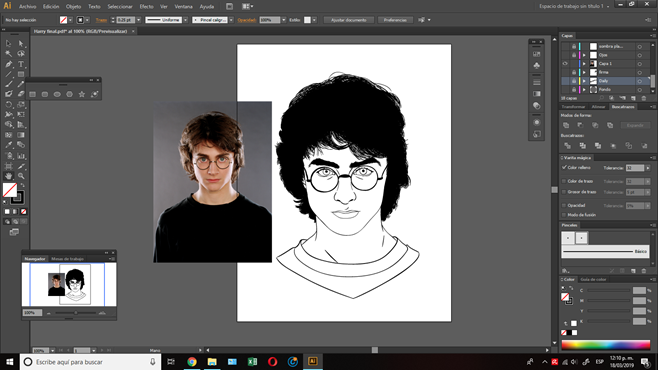
Task: Enable Color de trazo checkbox
Action: pyautogui.click(x=564, y=181)
